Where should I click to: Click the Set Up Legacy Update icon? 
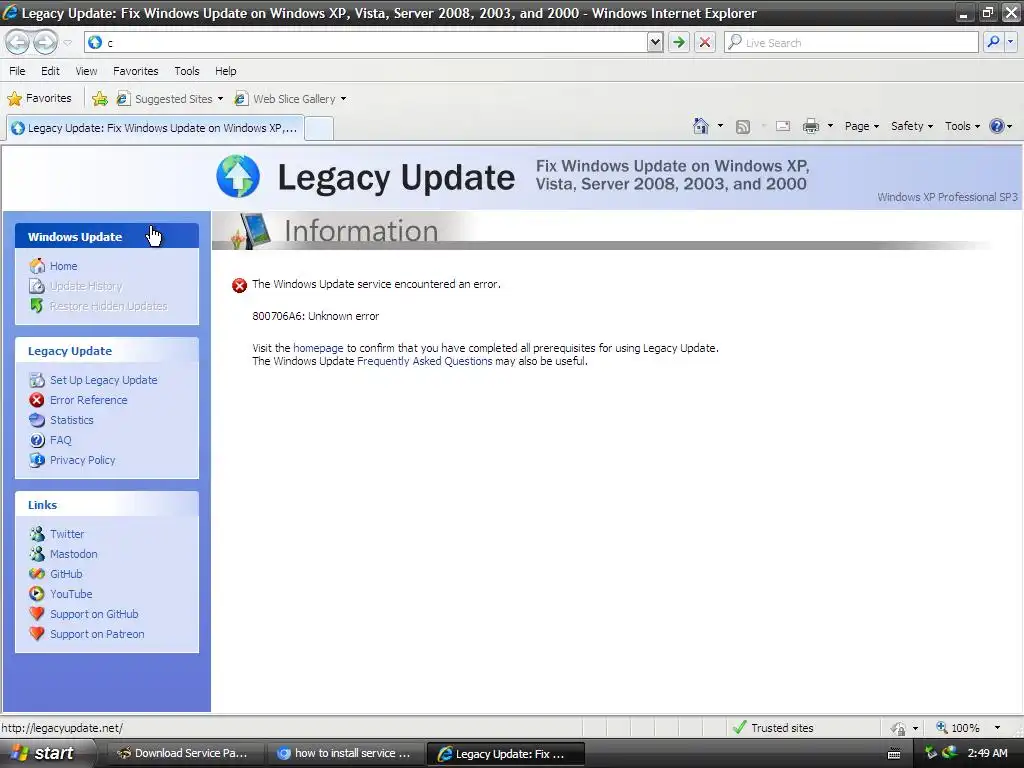37,380
